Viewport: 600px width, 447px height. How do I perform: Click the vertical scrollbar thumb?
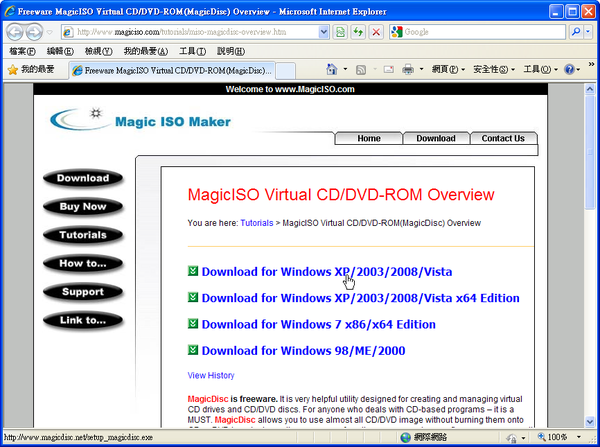590,152
